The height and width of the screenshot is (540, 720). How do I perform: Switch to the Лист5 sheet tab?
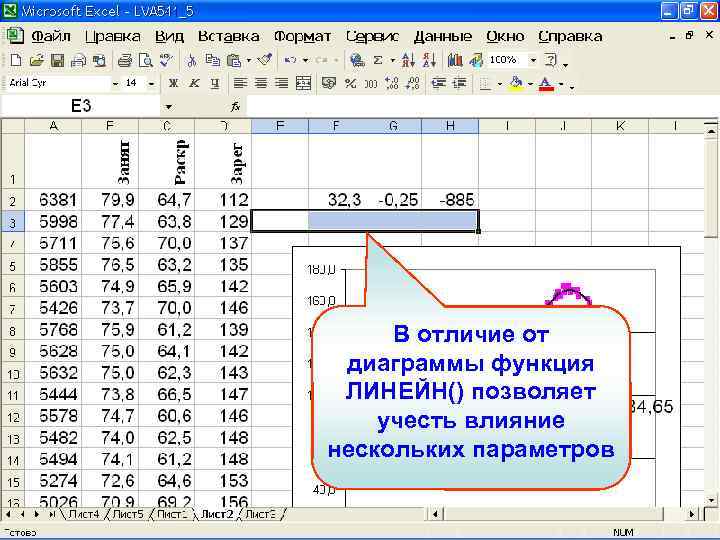pos(128,514)
